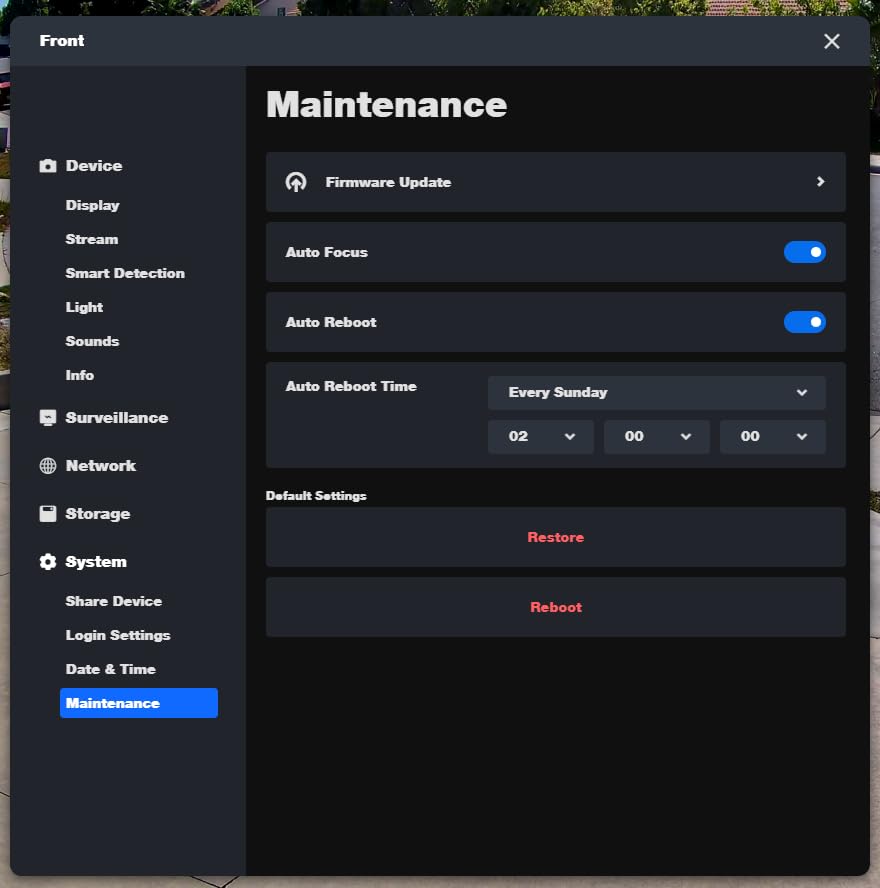Viewport: 880px width, 888px height.
Task: Open the hour dropdown showing 02
Action: (x=541, y=437)
